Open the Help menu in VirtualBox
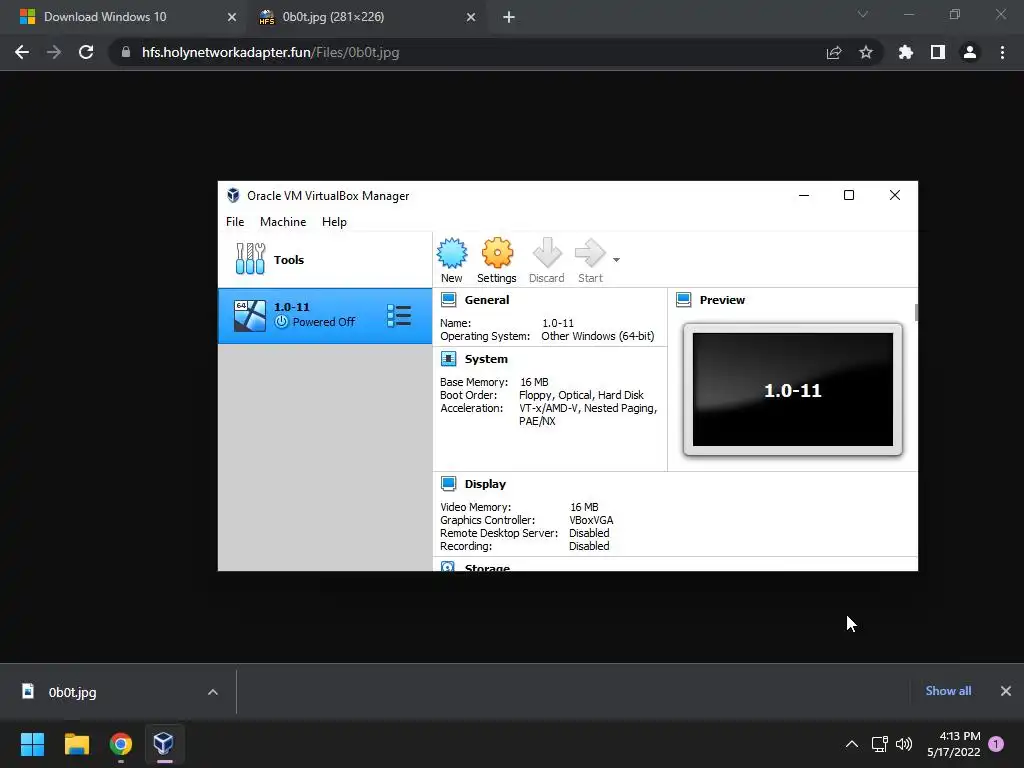 pyautogui.click(x=334, y=221)
